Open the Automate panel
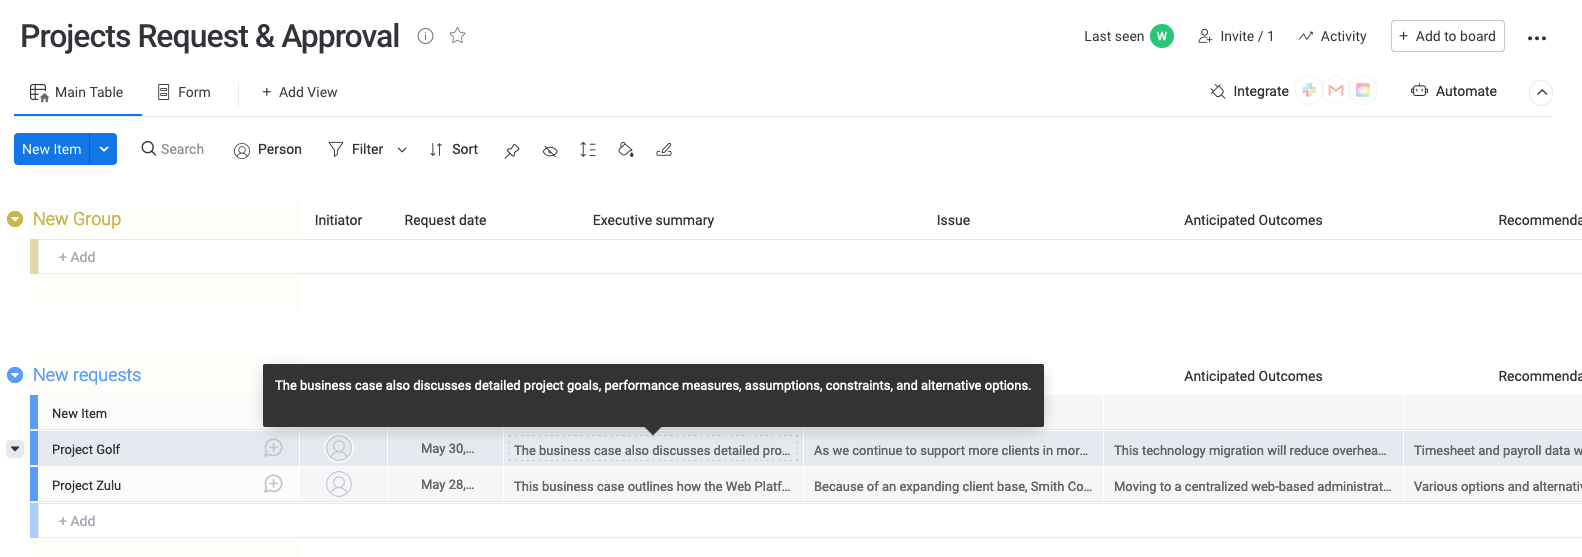The image size is (1582, 557). [x=1454, y=91]
